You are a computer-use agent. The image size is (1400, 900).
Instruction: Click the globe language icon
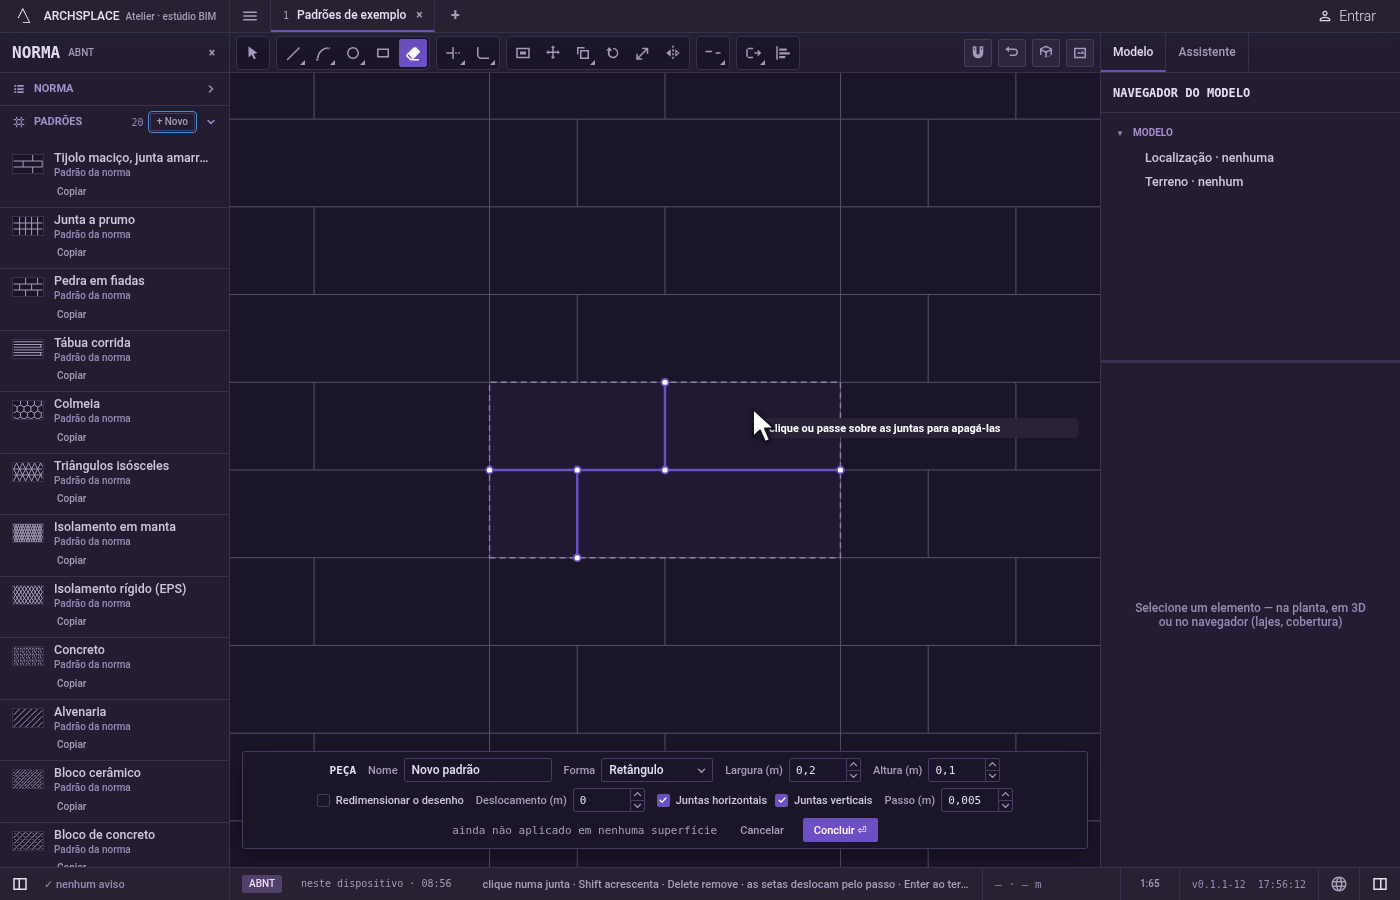pyautogui.click(x=1339, y=884)
